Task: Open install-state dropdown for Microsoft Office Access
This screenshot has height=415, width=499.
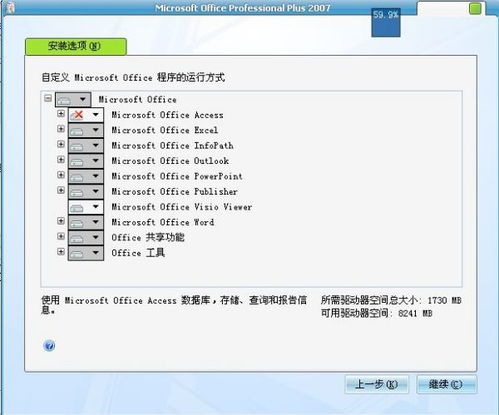Action: point(86,115)
